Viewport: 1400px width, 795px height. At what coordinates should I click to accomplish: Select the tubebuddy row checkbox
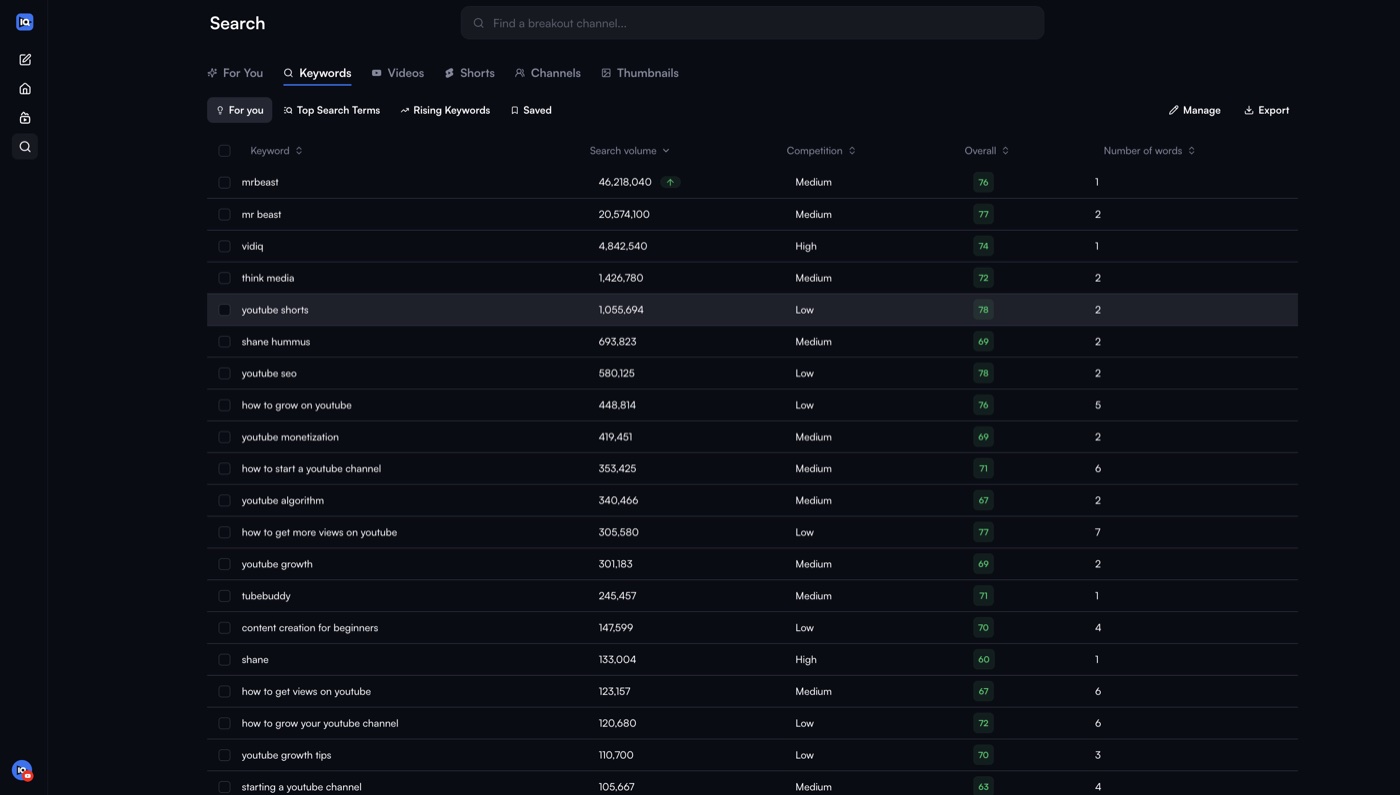tap(224, 596)
